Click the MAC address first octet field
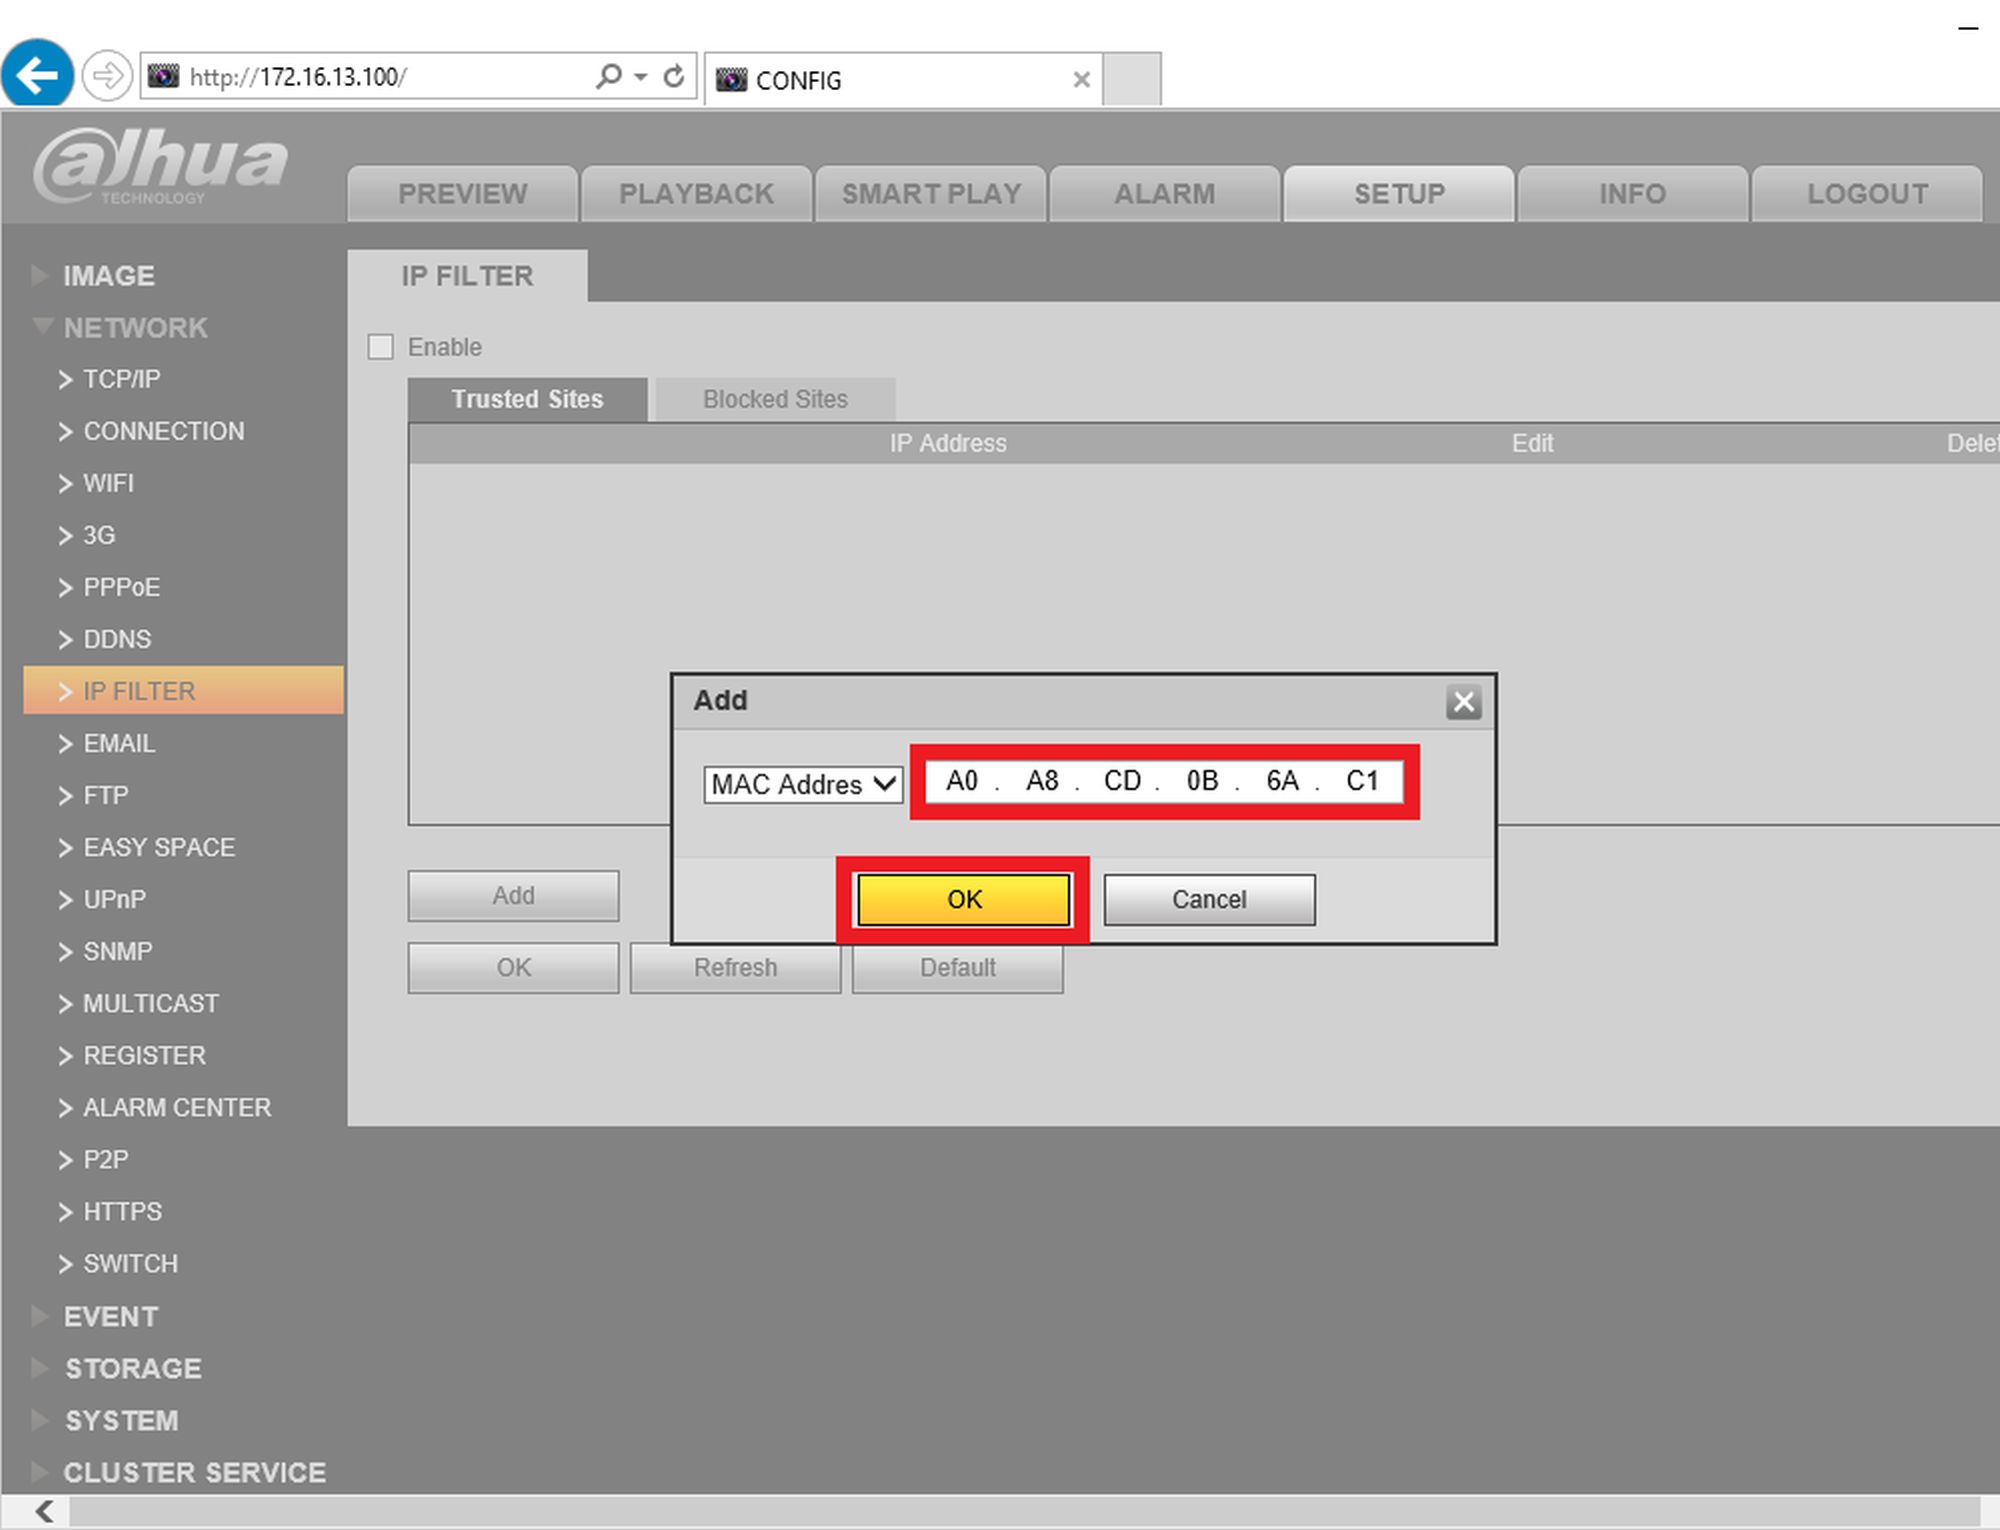2000x1530 pixels. 961,781
